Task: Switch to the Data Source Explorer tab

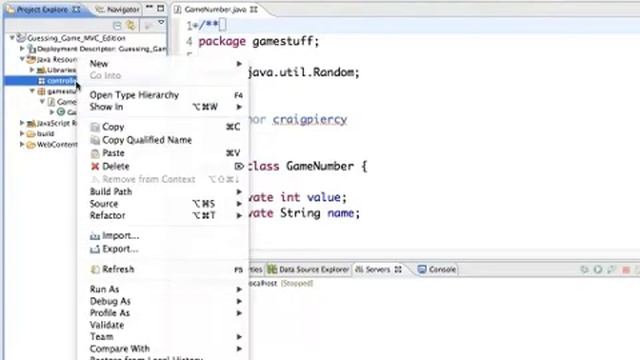Action: [309, 269]
